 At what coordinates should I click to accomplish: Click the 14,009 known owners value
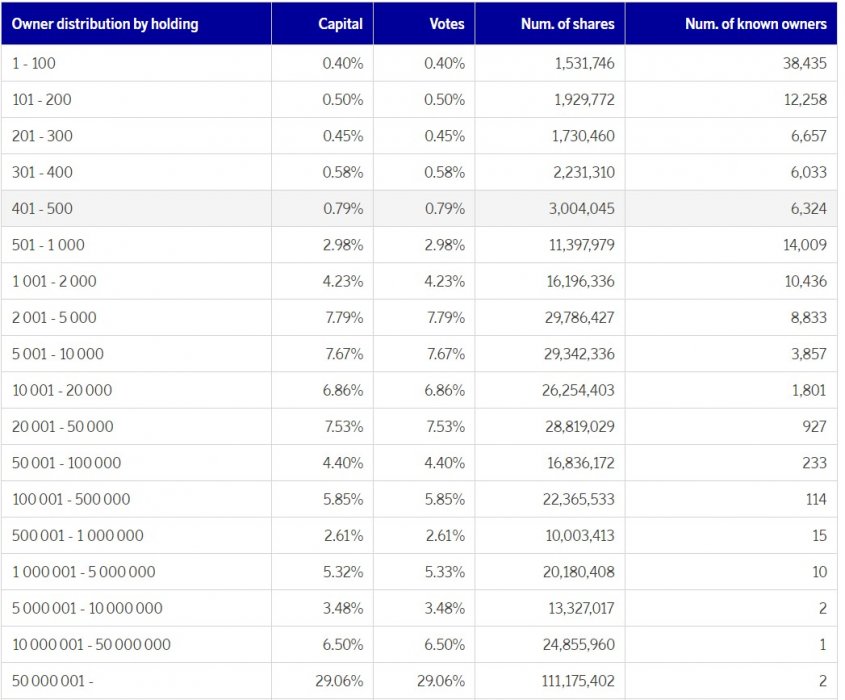coord(807,245)
